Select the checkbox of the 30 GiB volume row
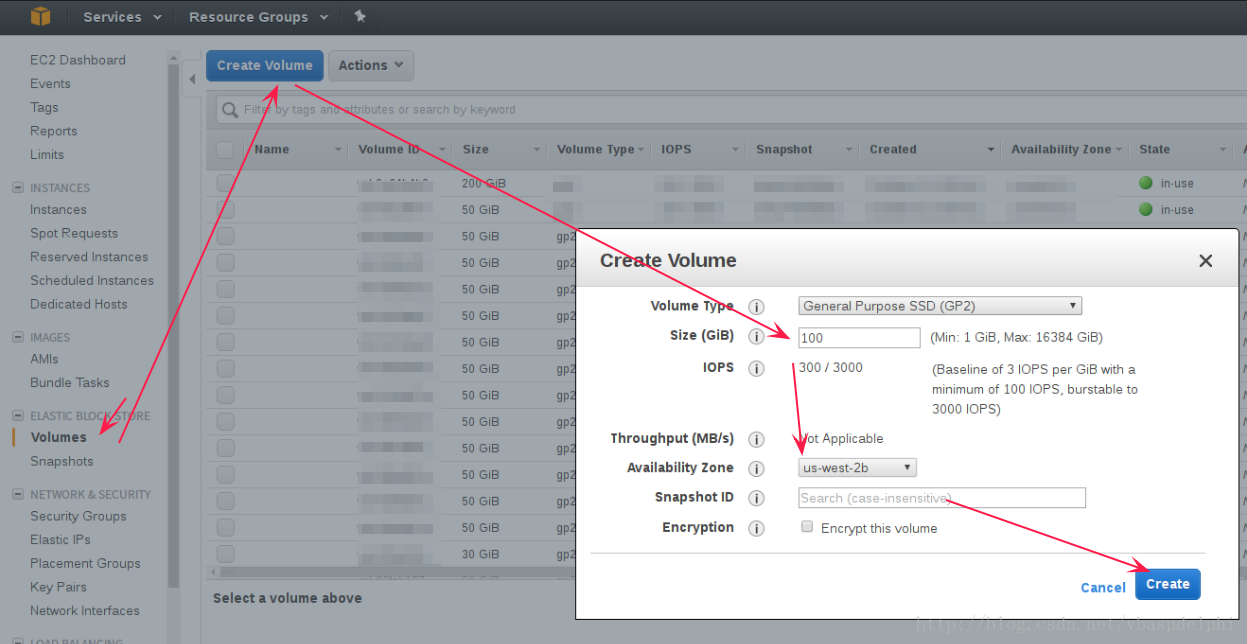This screenshot has width=1247, height=644. [225, 553]
